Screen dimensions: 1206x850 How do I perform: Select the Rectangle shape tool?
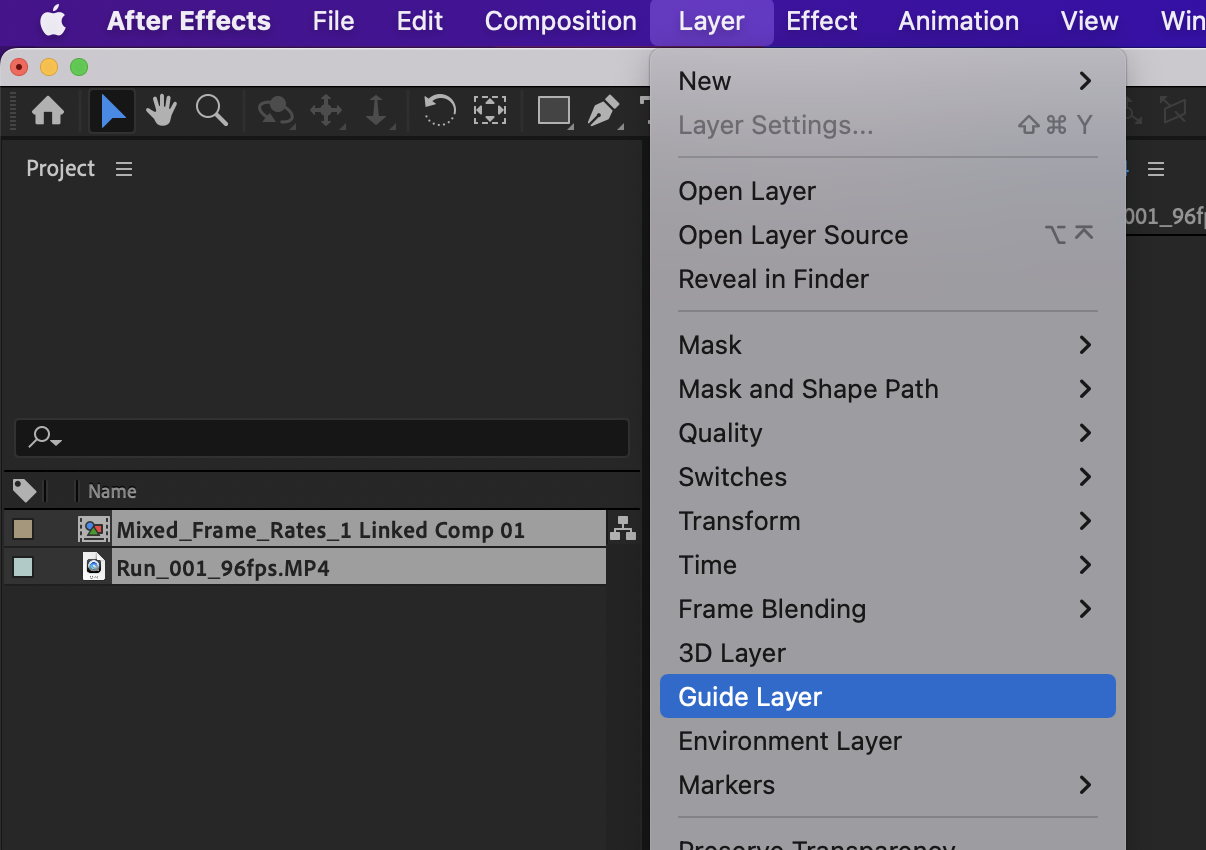(553, 111)
